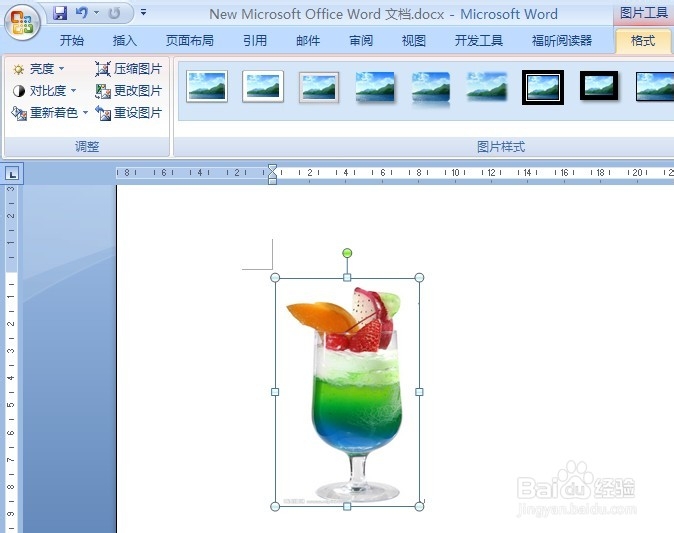Apply the third metal frame picture style

coord(319,87)
